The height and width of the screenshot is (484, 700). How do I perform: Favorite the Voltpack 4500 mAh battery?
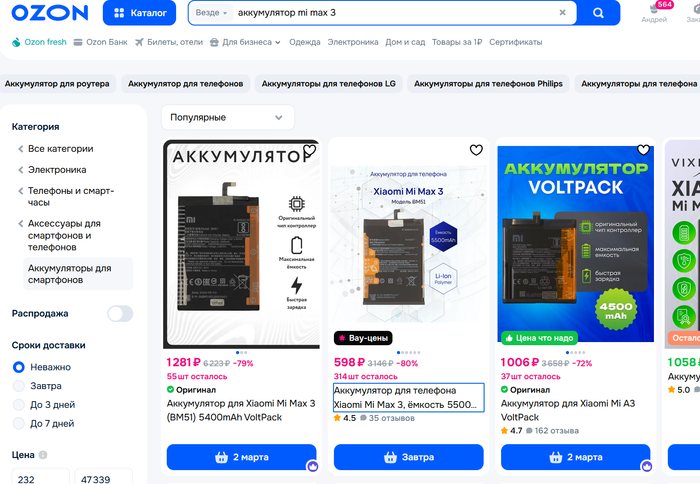[643, 150]
